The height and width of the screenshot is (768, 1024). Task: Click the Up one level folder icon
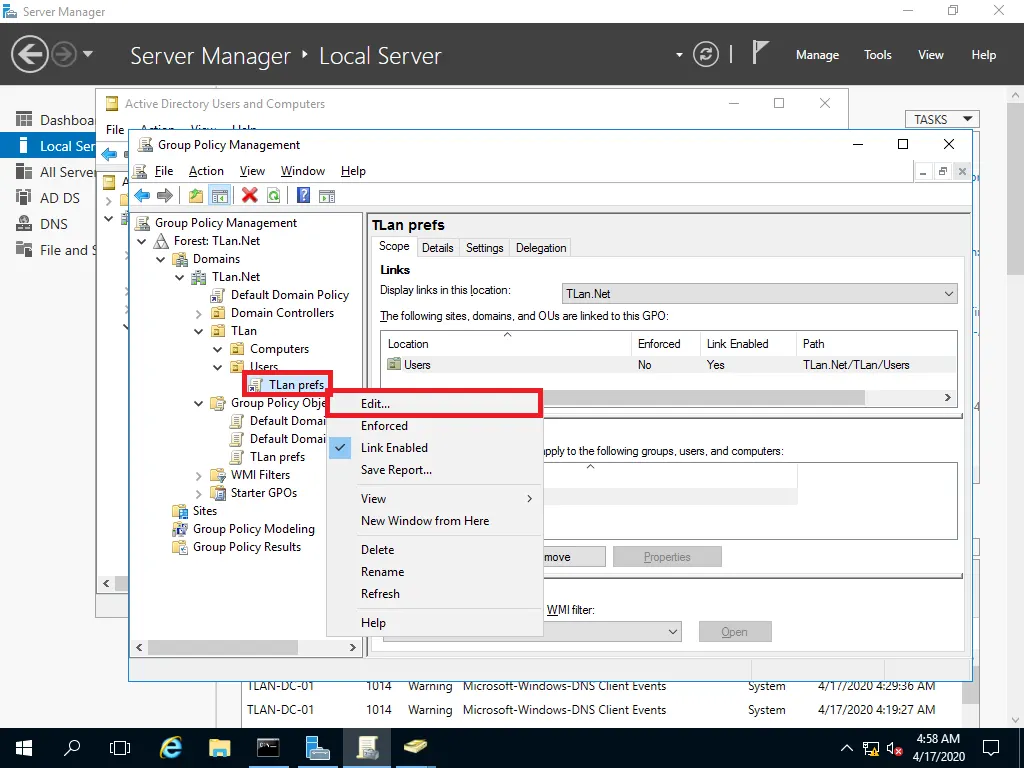(x=195, y=195)
